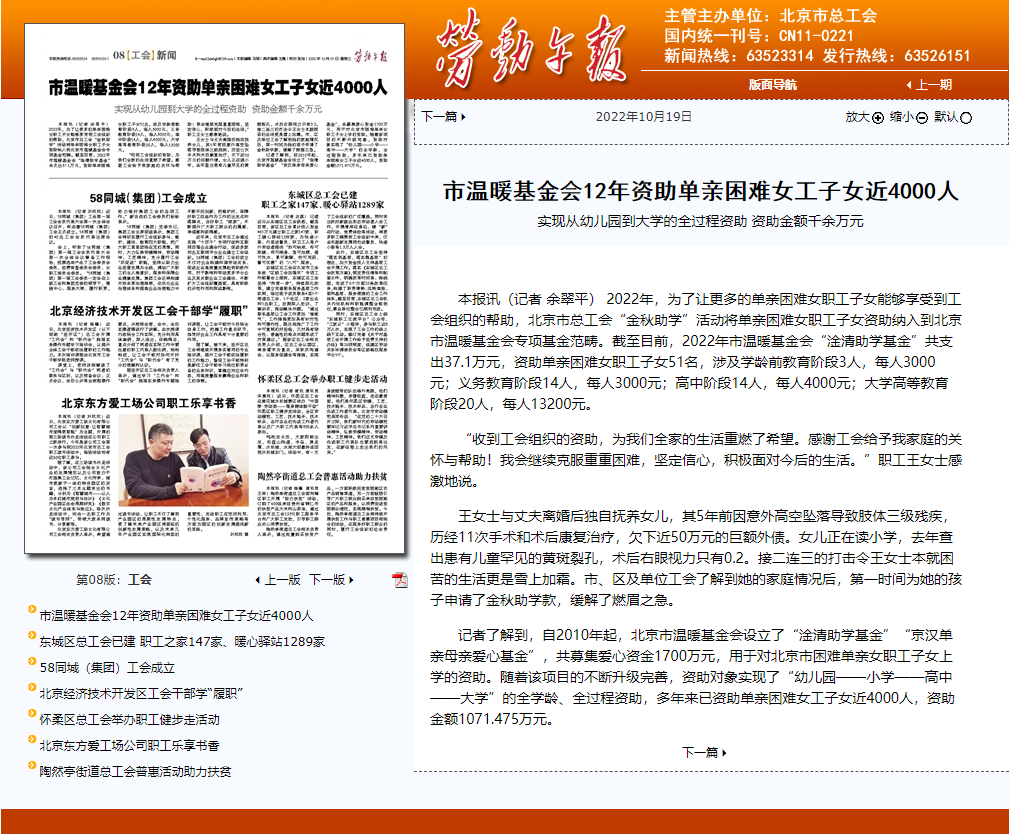Open article 市温暖基金会12年资助单亲困难女工子女近4000人 in list
Image resolution: width=1009 pixels, height=834 pixels.
point(176,615)
